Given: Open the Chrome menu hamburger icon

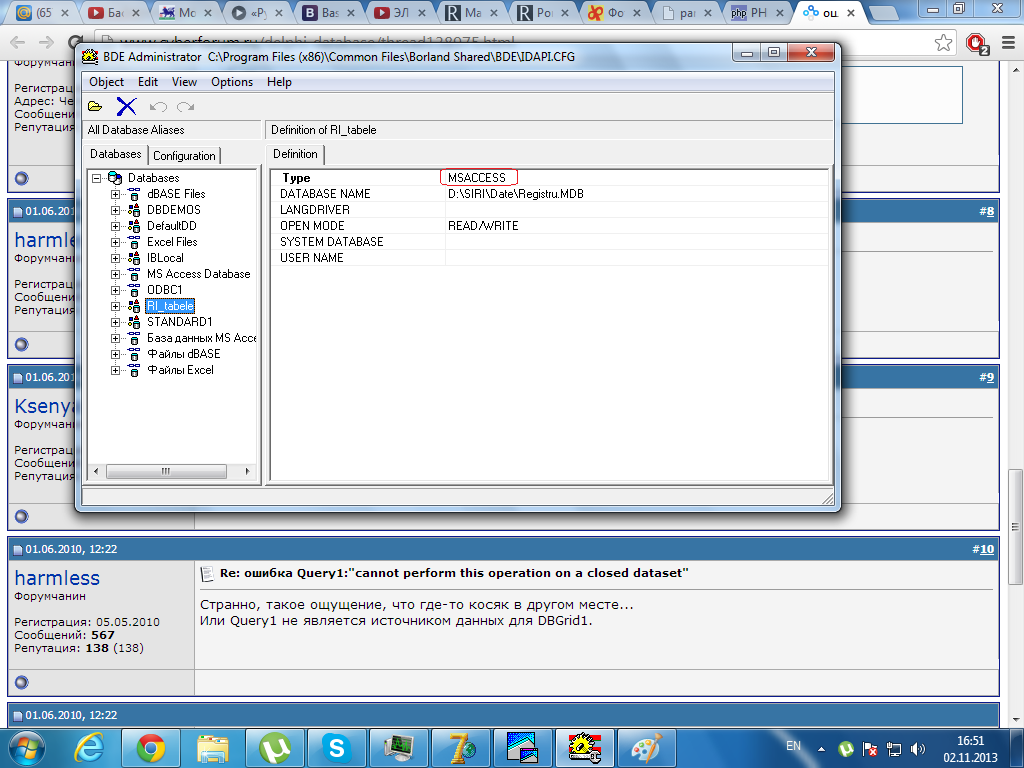Looking at the screenshot, I should [x=1008, y=43].
